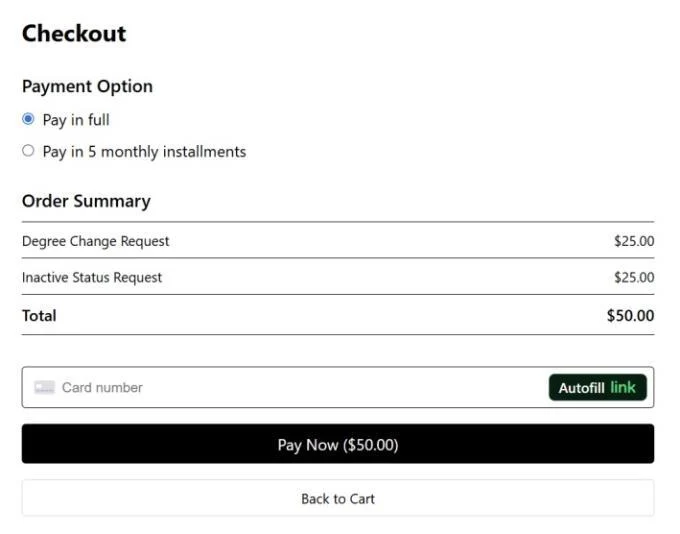Click 'Pay in 5 monthly installments' label text

(x=144, y=152)
